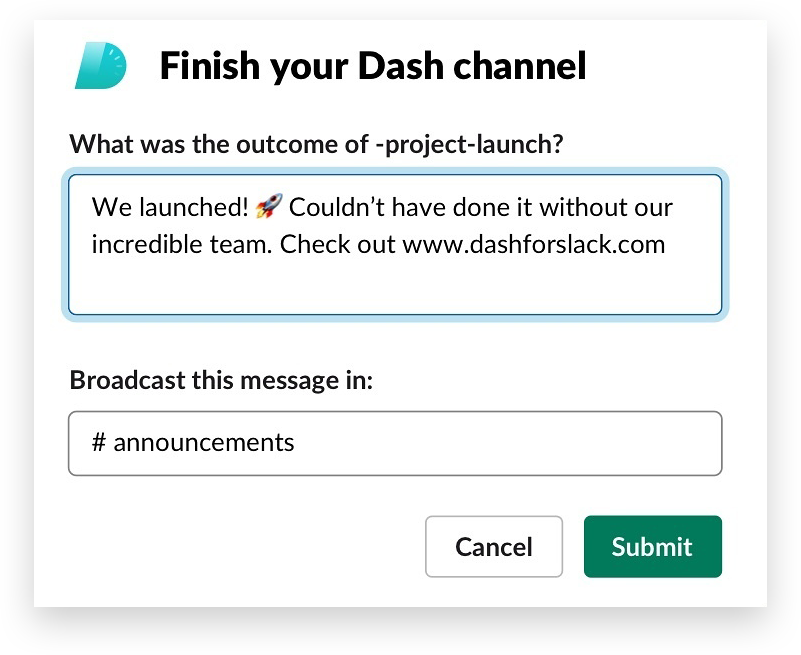Screen dimensions: 801x655
Task: Click '-project-launch?' in the question label
Action: click(x=469, y=145)
